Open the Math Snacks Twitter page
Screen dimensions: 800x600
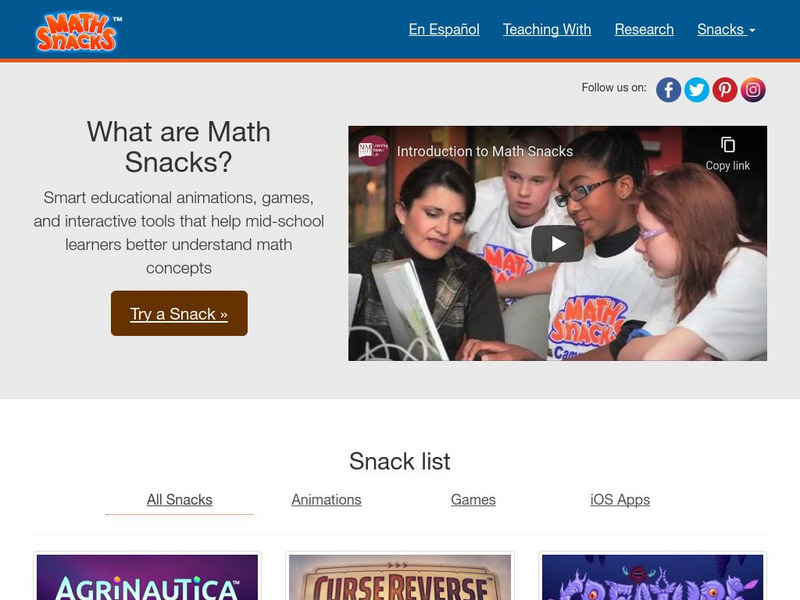pos(696,90)
